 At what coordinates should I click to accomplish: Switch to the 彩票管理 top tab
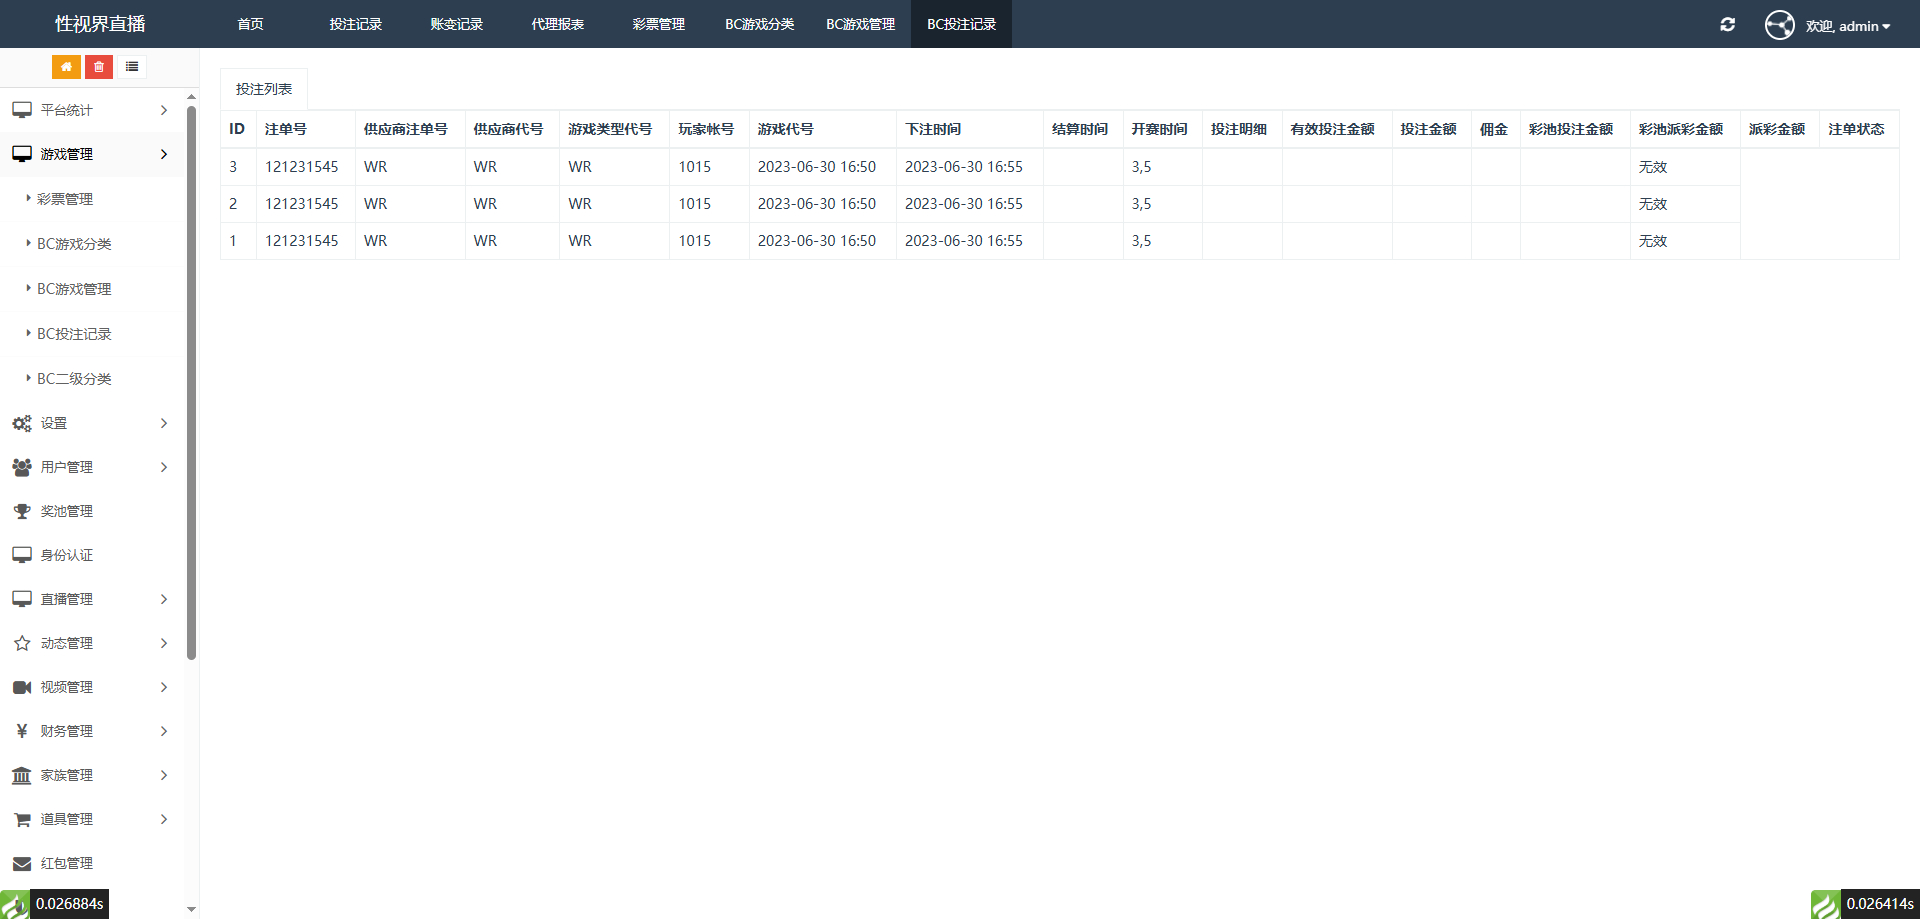point(658,24)
